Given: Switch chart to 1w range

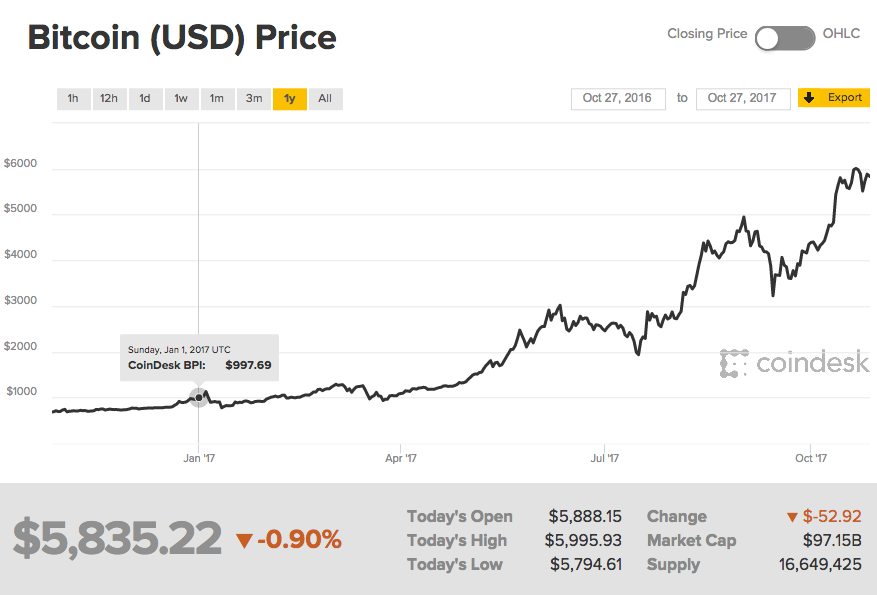Looking at the screenshot, I should [181, 98].
